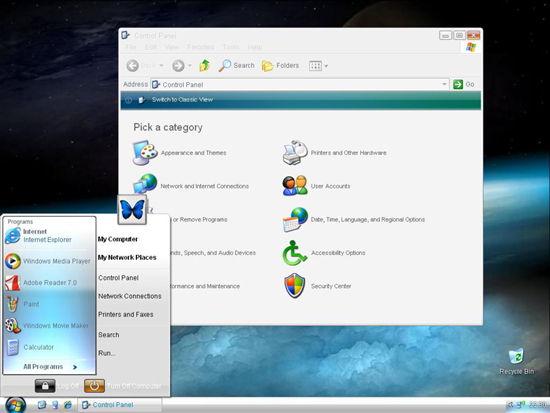Viewport: 550px width, 413px height.
Task: Click the Forward arrow toolbar icon
Action: 178,66
